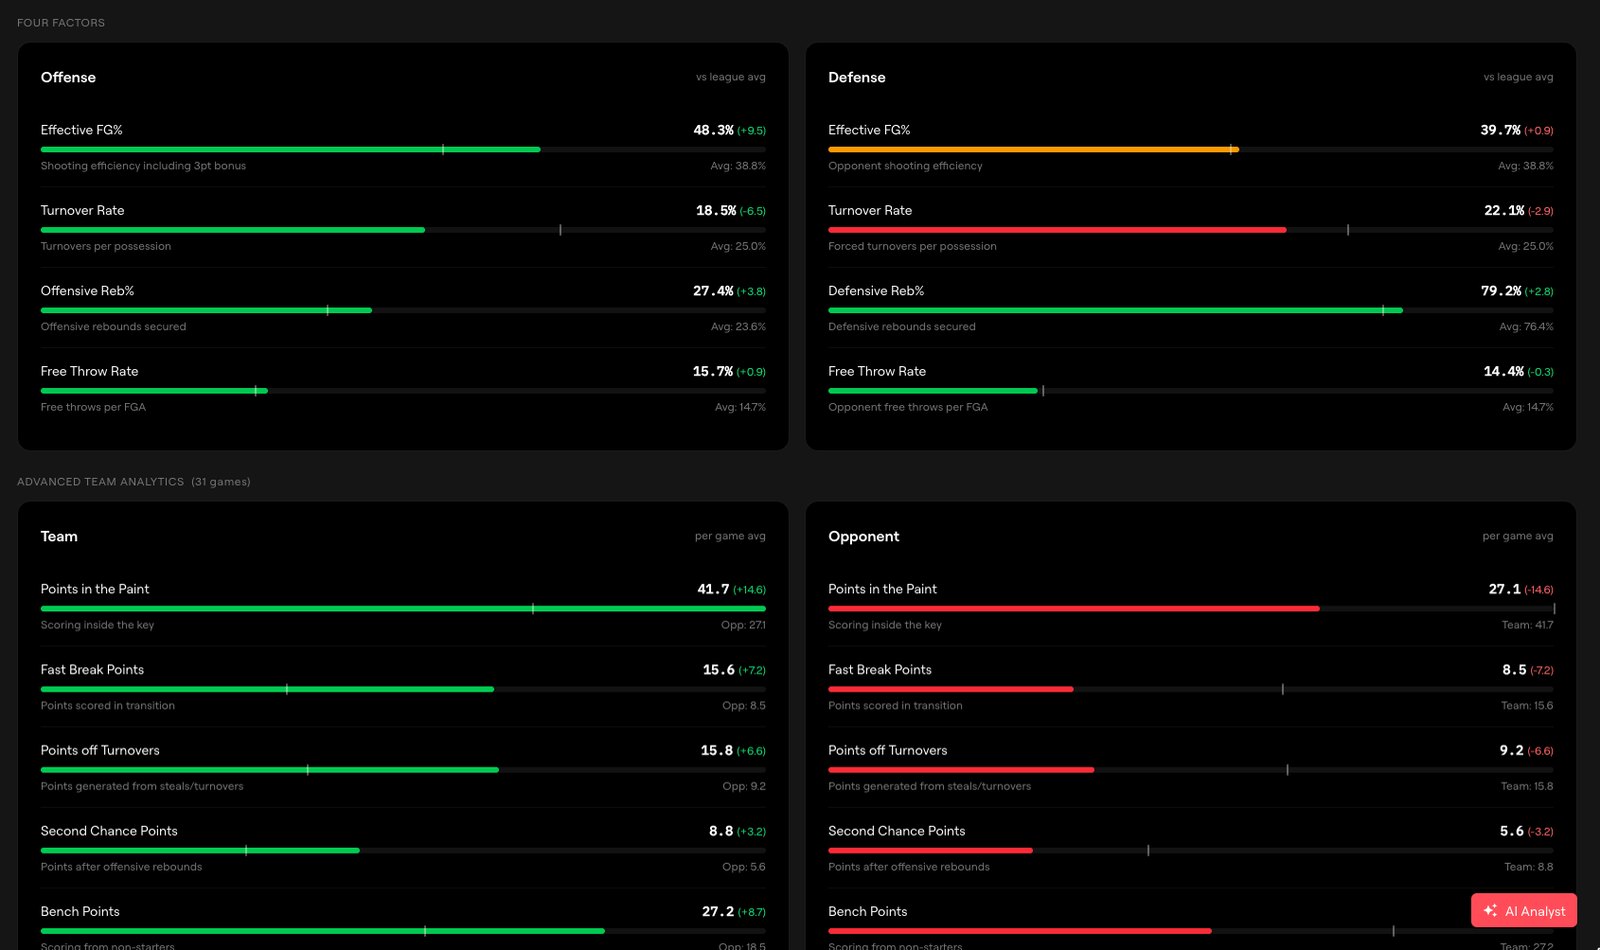Click the Defense card title
This screenshot has width=1600, height=950.
tap(857, 77)
